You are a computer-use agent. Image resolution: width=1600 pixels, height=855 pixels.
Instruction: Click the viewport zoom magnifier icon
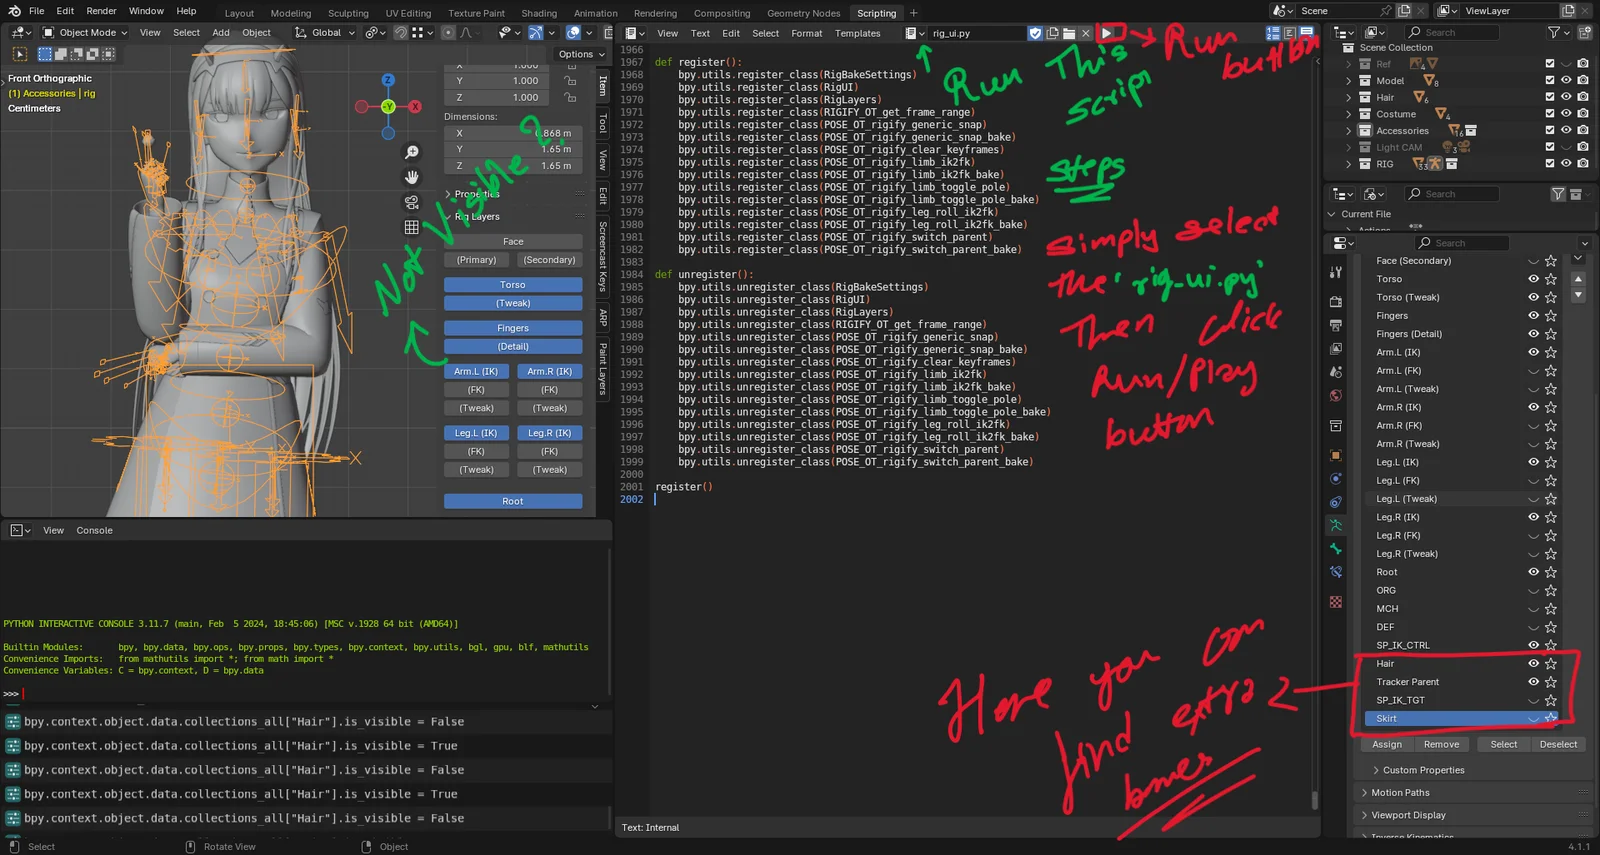411,152
